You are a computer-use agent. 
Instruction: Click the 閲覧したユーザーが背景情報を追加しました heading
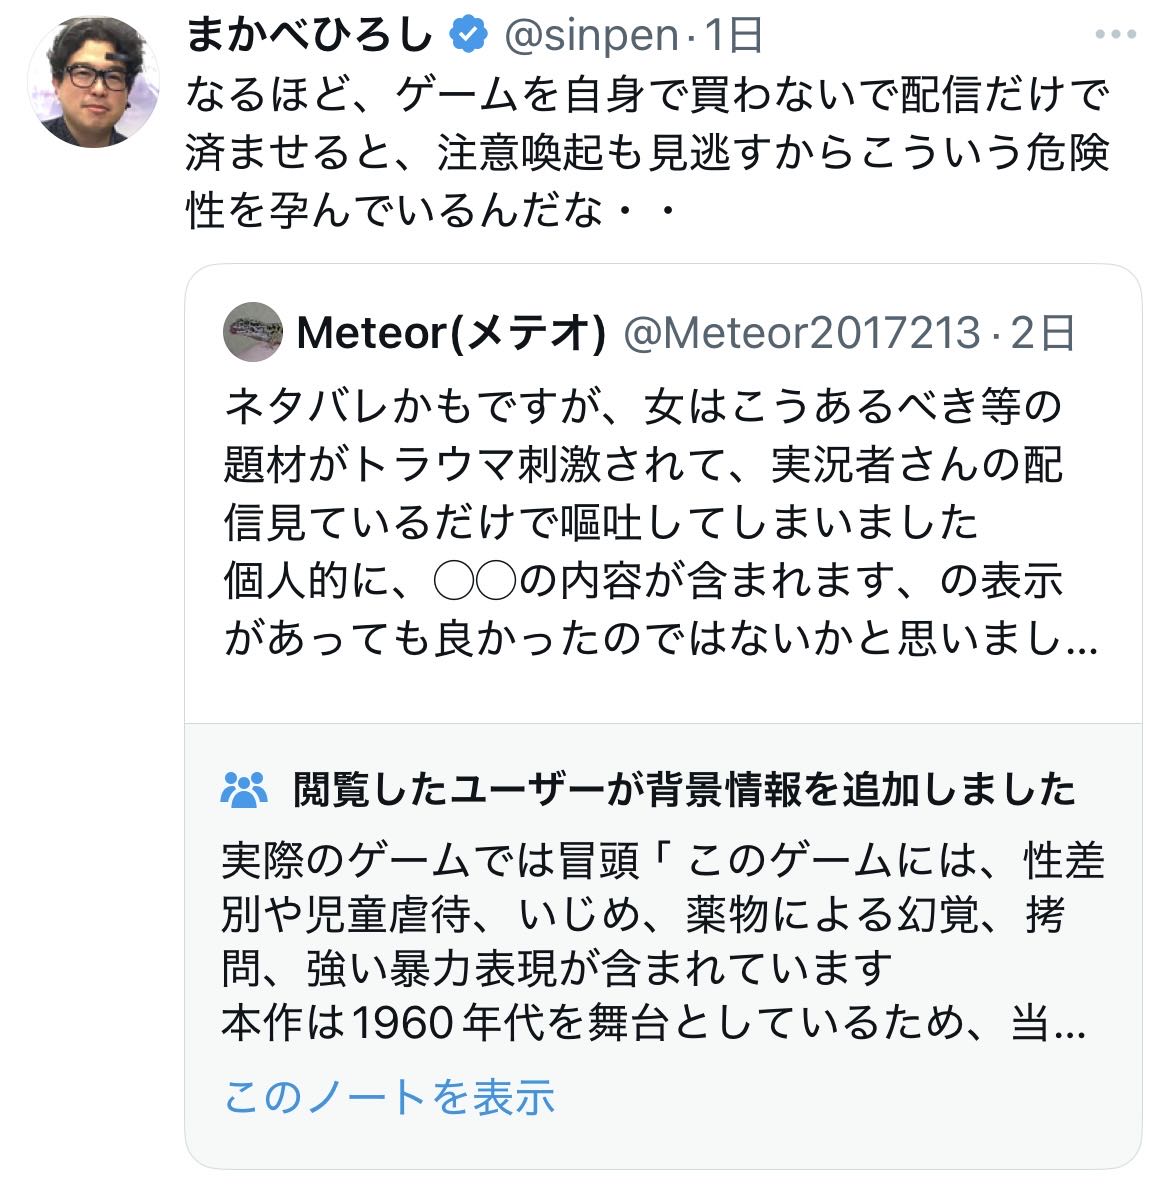tap(684, 791)
